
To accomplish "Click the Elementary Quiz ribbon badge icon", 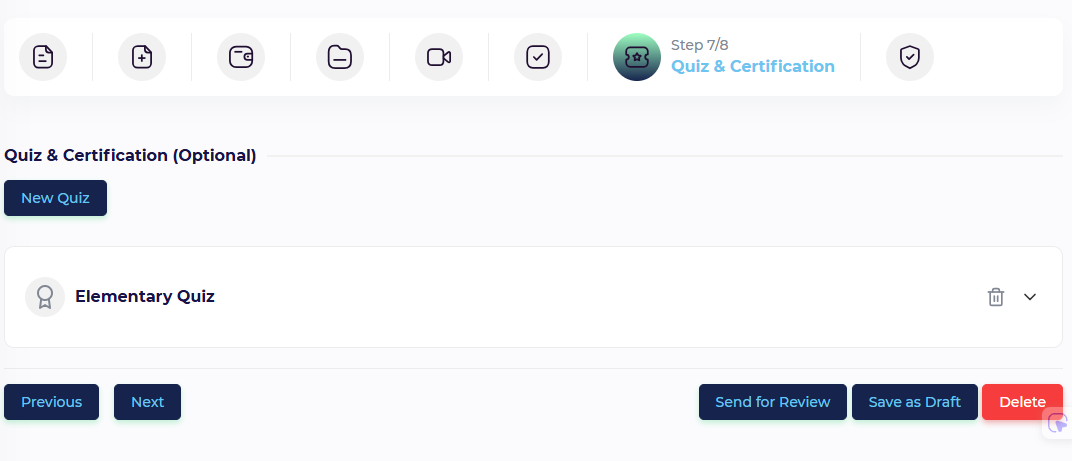I will pyautogui.click(x=45, y=297).
